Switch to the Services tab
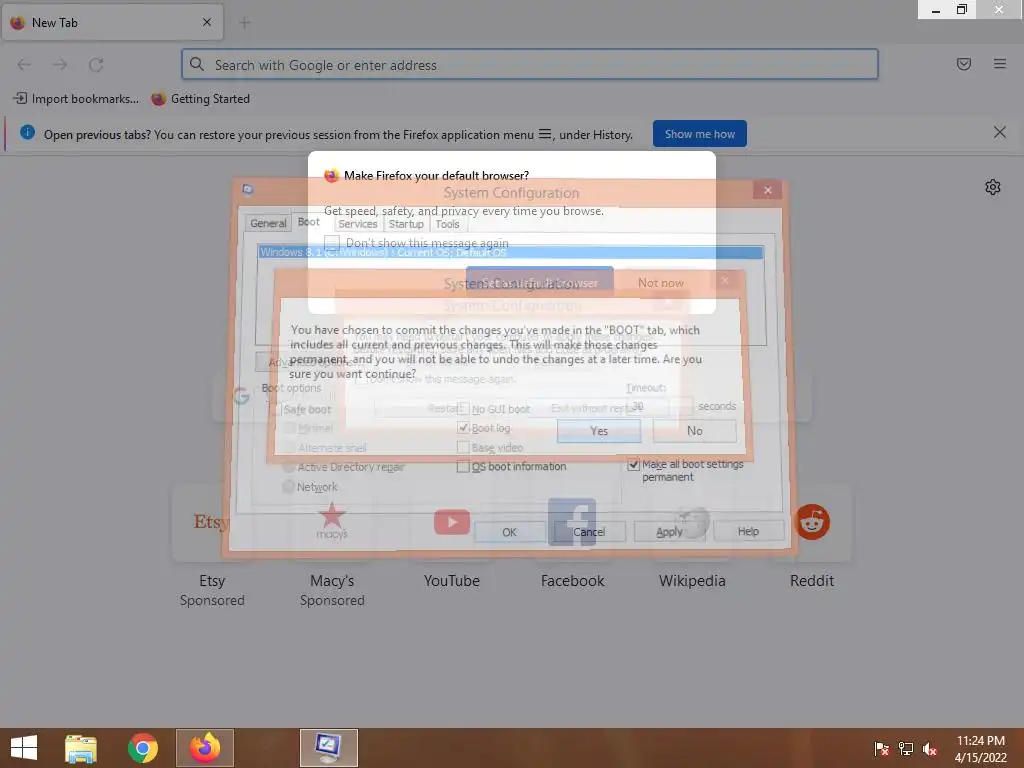 click(x=357, y=224)
